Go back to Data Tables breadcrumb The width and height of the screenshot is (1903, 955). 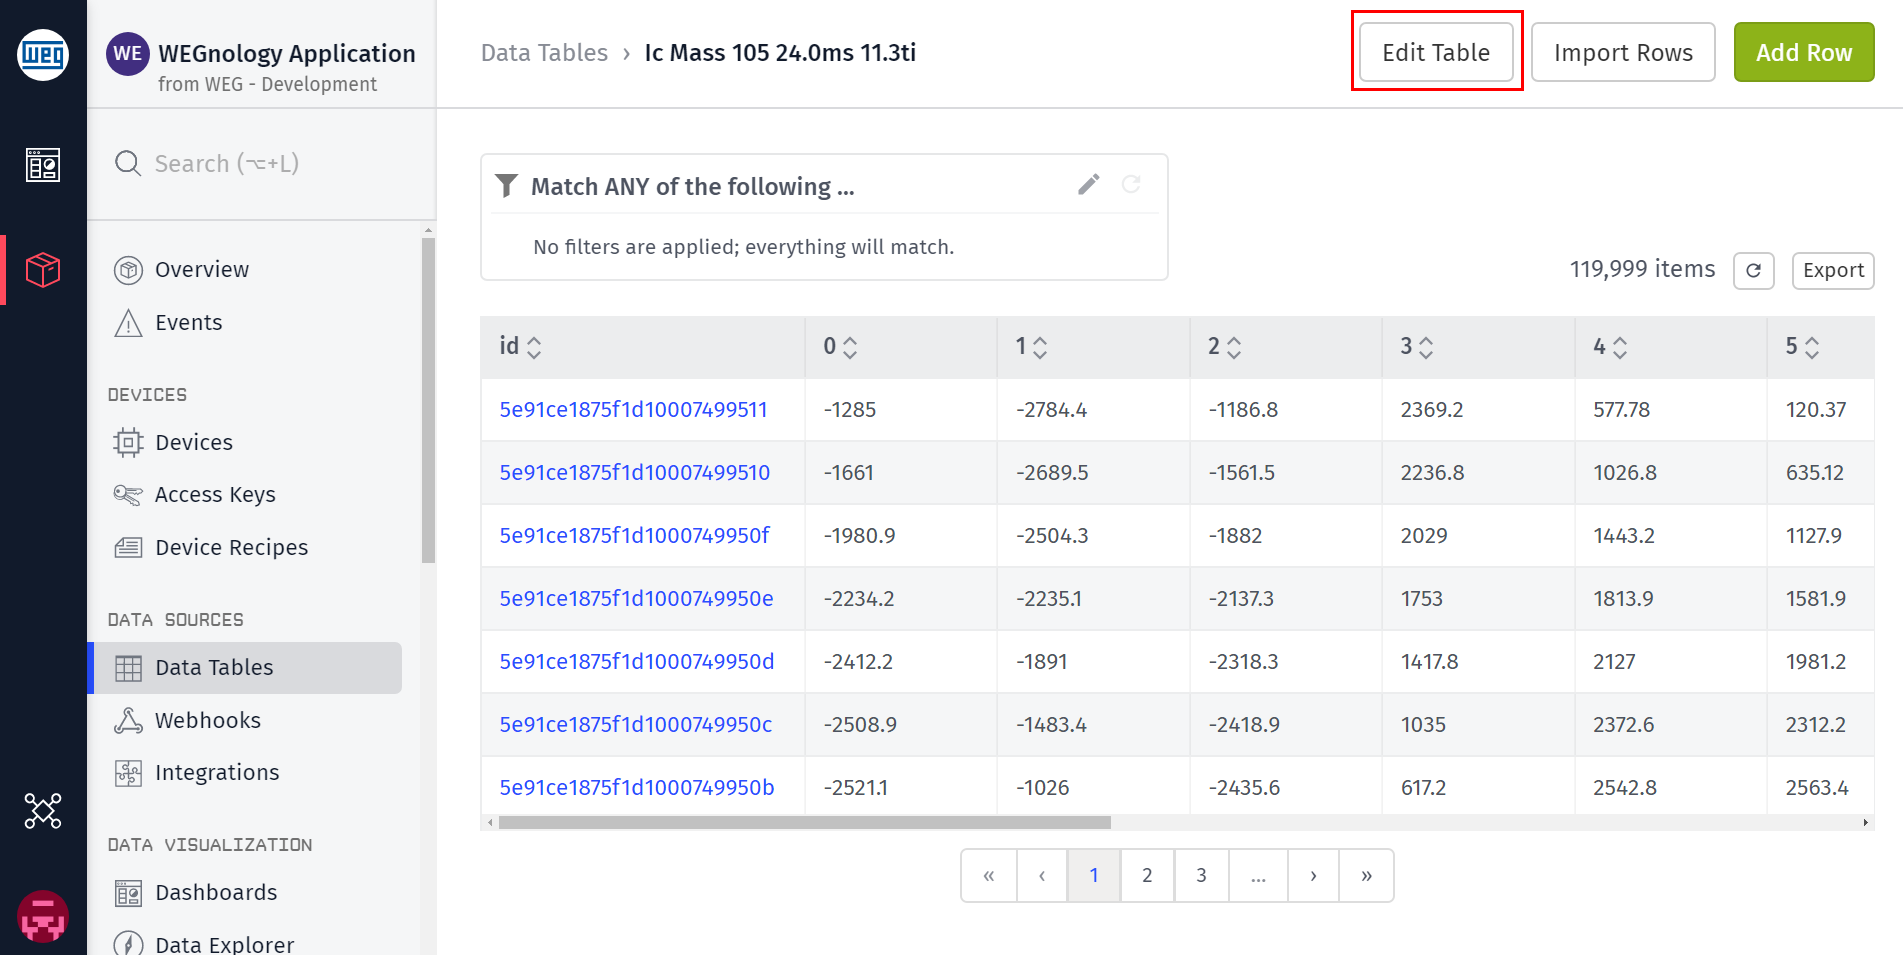point(544,53)
